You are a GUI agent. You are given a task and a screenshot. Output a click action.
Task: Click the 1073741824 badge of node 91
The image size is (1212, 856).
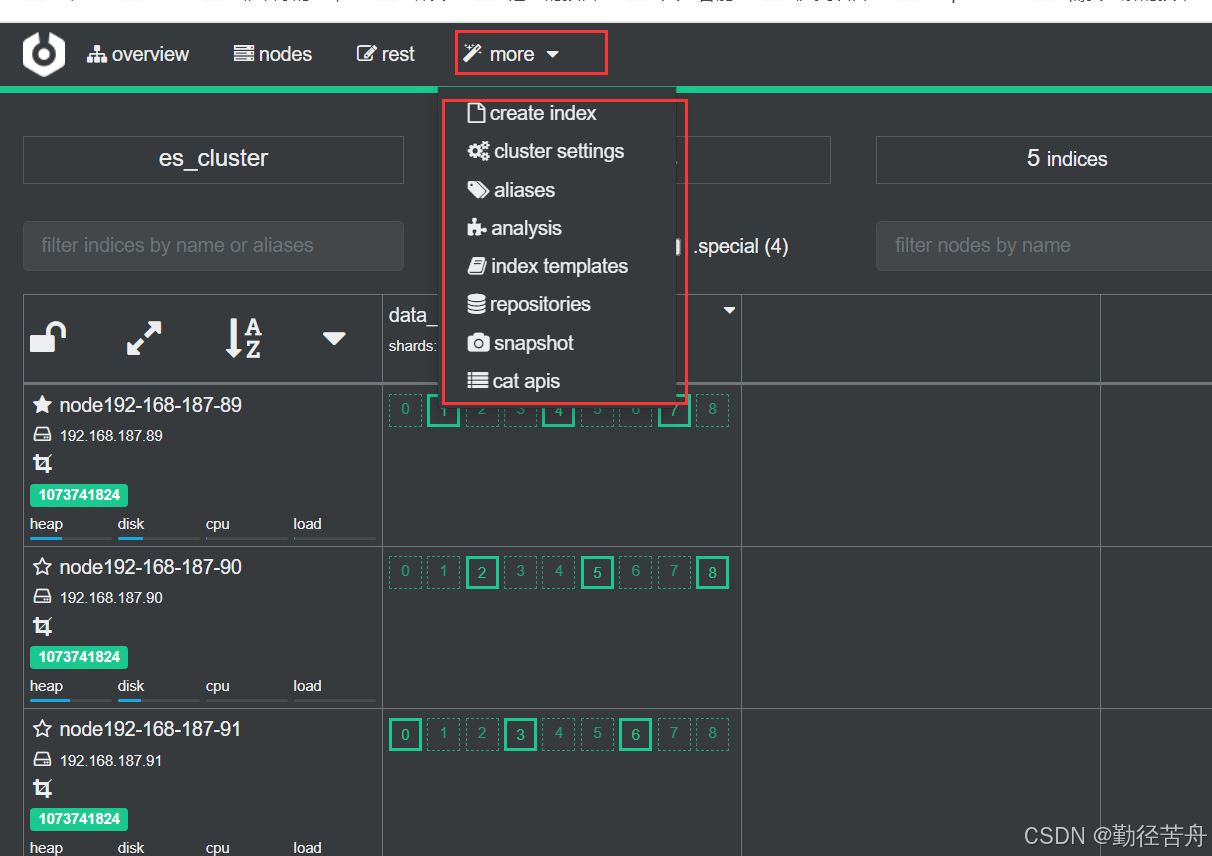(79, 819)
